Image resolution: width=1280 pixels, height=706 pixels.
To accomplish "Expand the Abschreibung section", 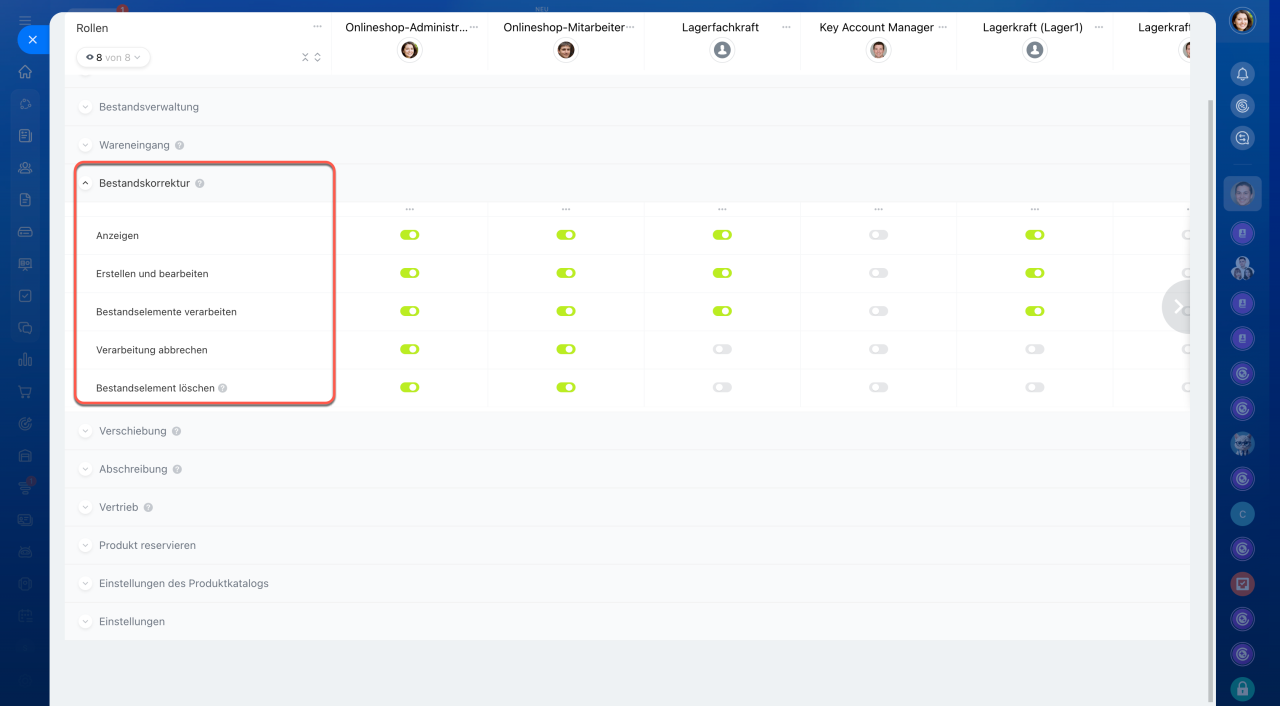I will 85,469.
